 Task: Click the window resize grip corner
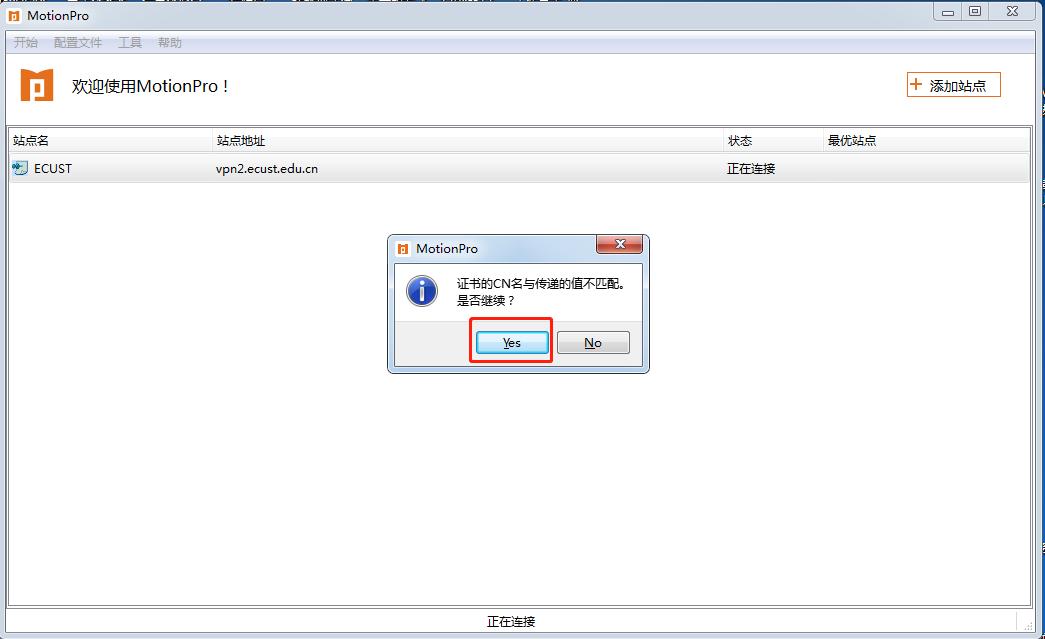[x=1028, y=625]
